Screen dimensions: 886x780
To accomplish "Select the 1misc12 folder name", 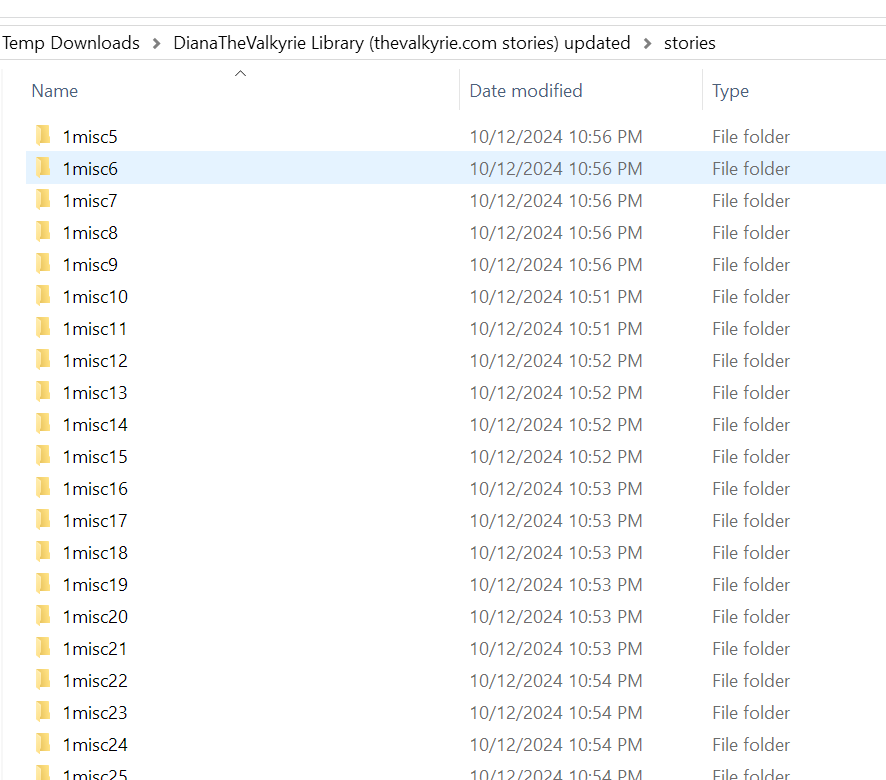I will pyautogui.click(x=95, y=360).
